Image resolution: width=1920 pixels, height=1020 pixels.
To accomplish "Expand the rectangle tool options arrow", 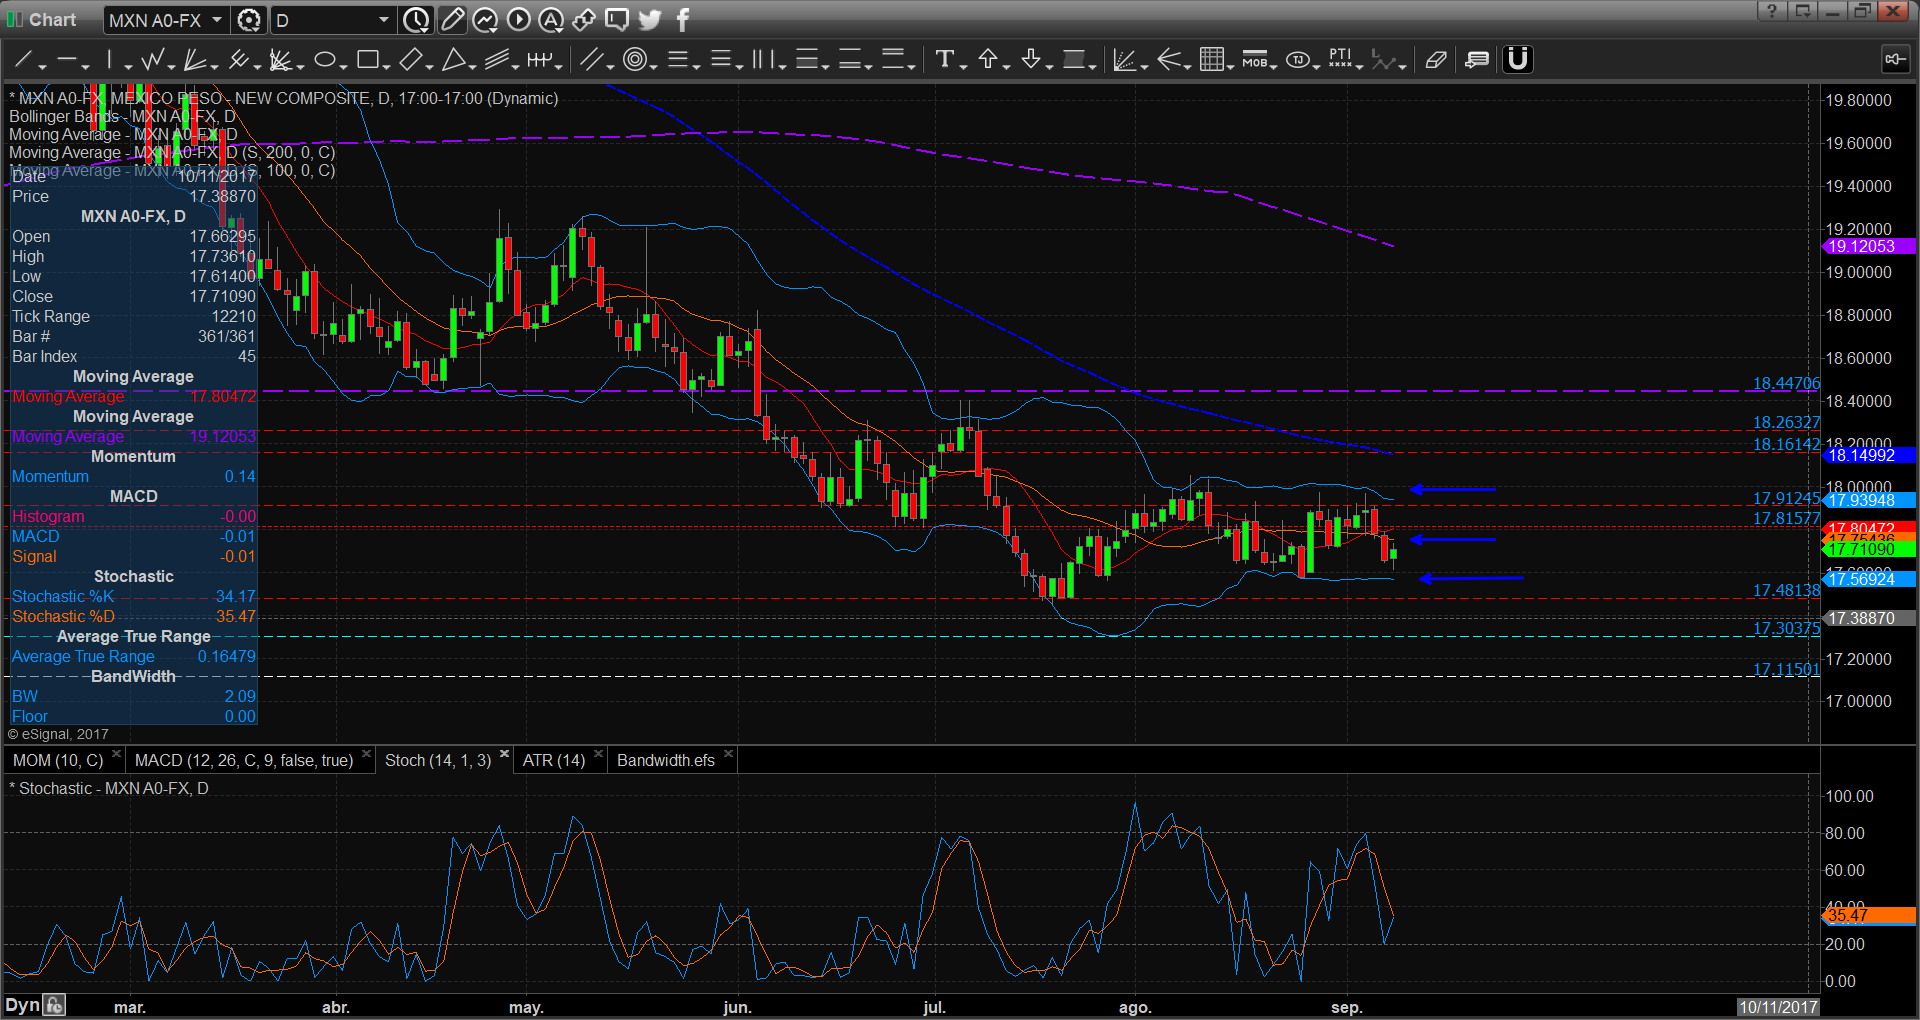I will pos(386,66).
